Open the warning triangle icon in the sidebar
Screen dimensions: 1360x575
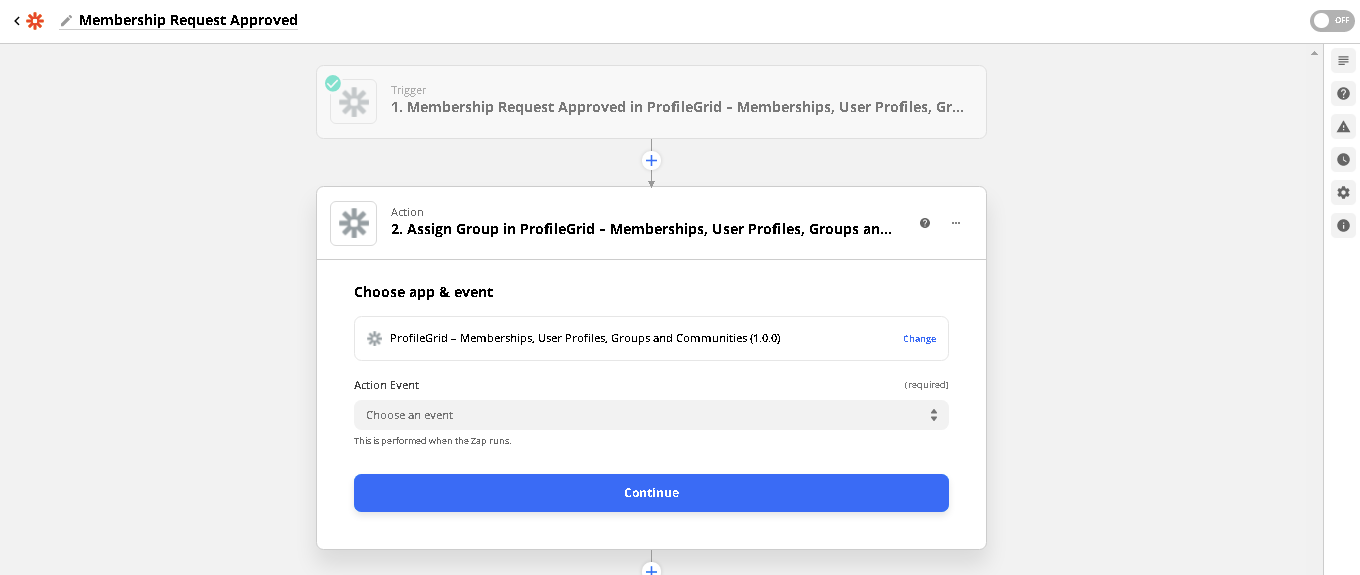coord(1343,127)
